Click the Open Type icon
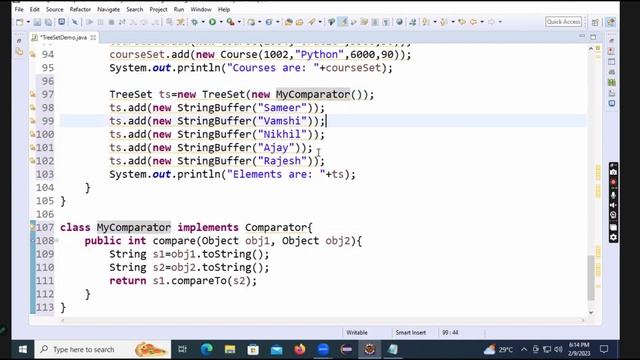640x360 pixels. tap(289, 22)
